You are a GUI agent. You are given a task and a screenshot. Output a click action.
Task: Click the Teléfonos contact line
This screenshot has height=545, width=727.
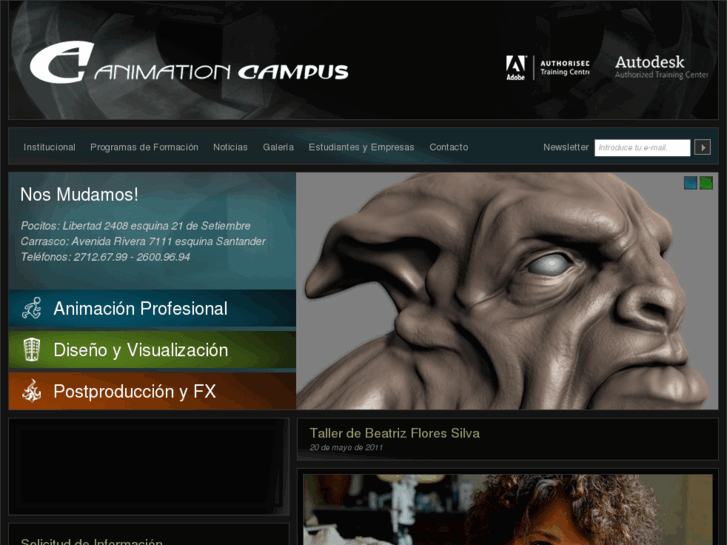pos(105,257)
